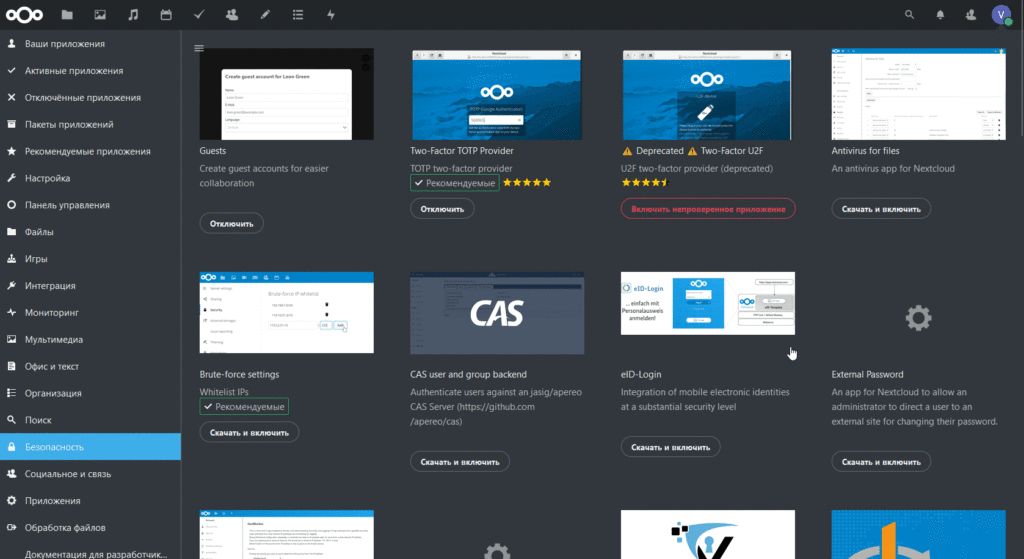Open the contacts menu icon near avatar

[x=971, y=14]
